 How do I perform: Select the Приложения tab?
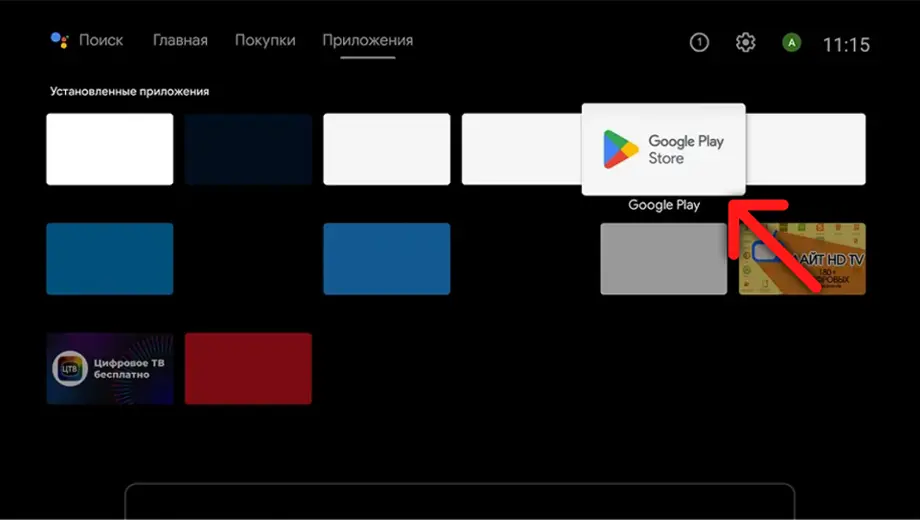point(368,40)
